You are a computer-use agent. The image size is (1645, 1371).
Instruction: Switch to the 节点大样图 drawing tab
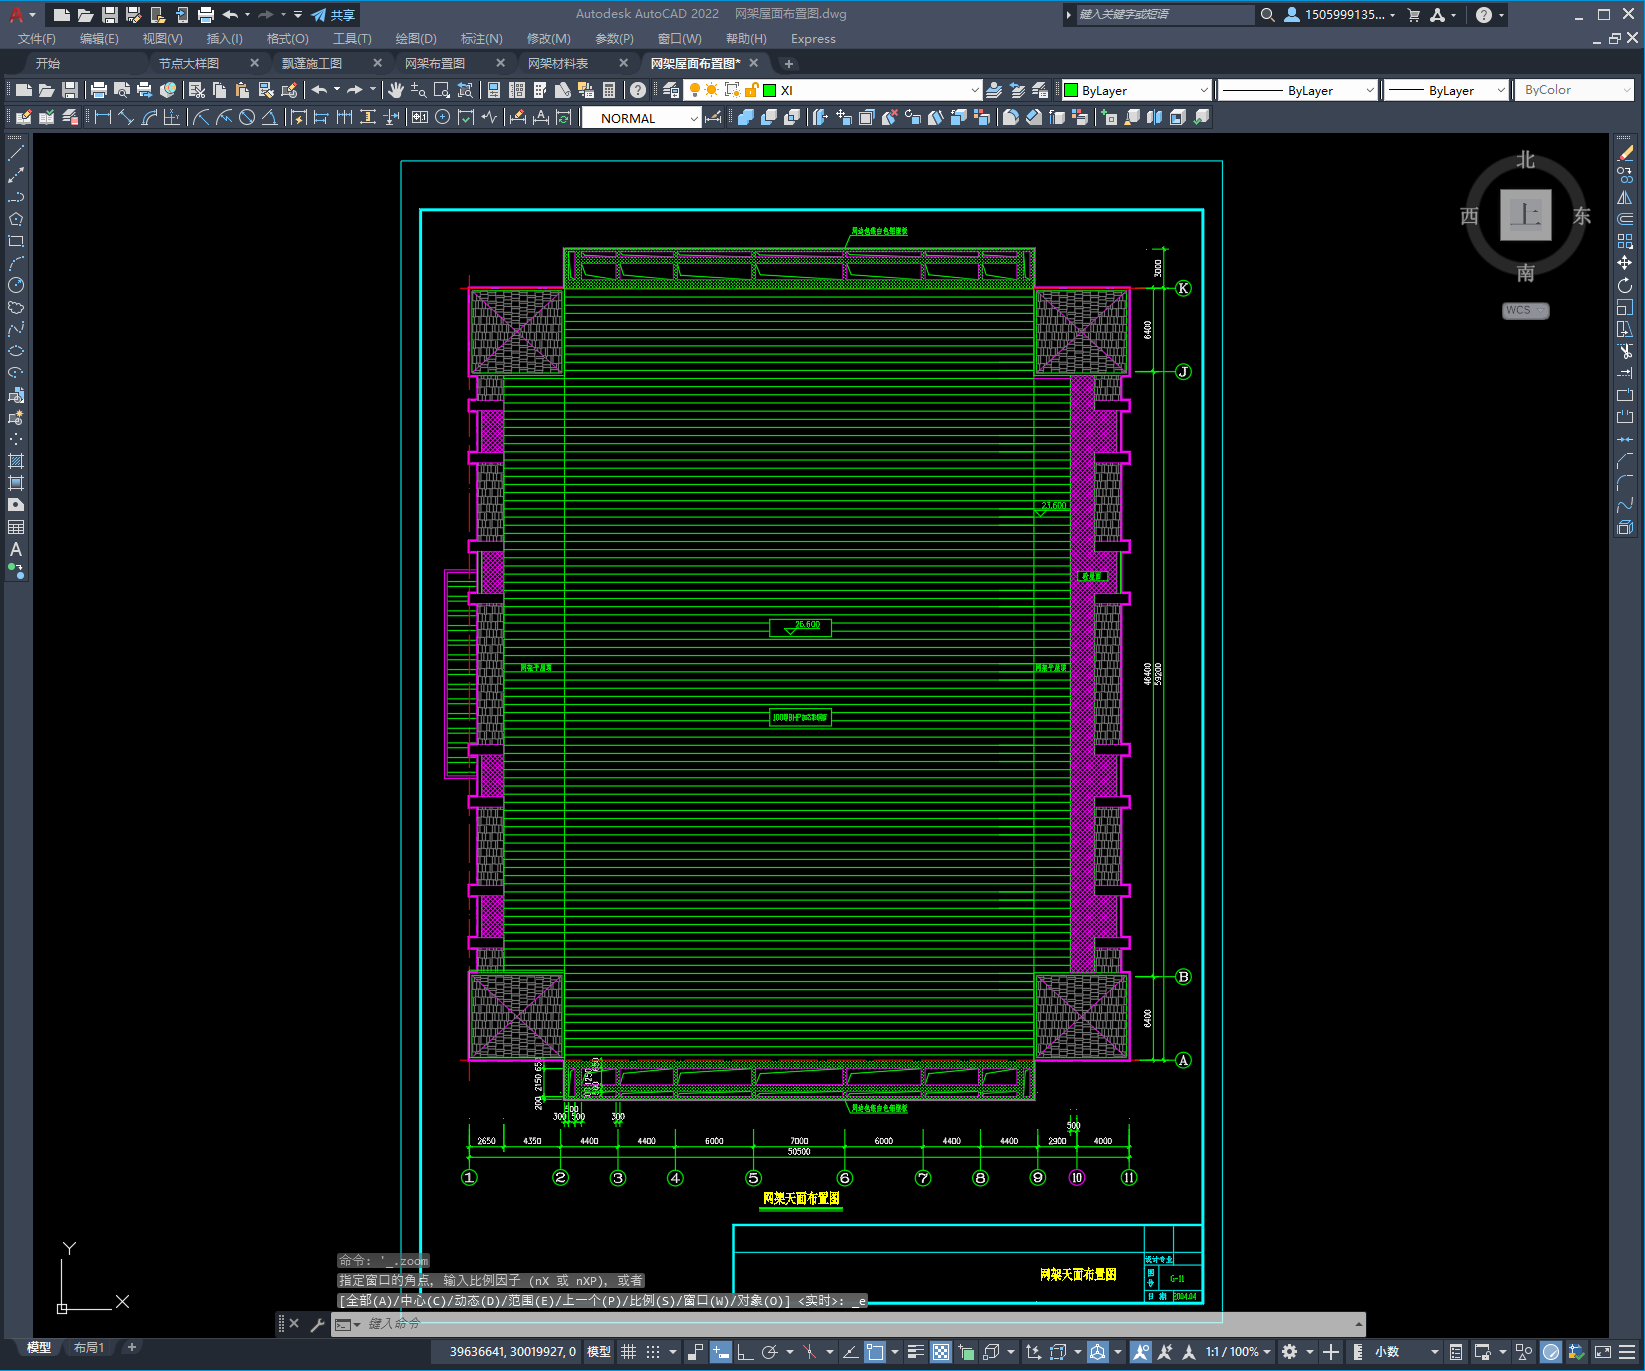[x=189, y=63]
